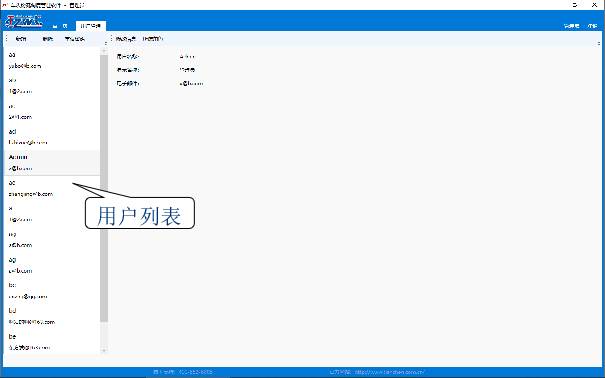Click the second-to-last link in the blue header
Image resolution: width=605 pixels, height=378 pixels.
[x=571, y=26]
